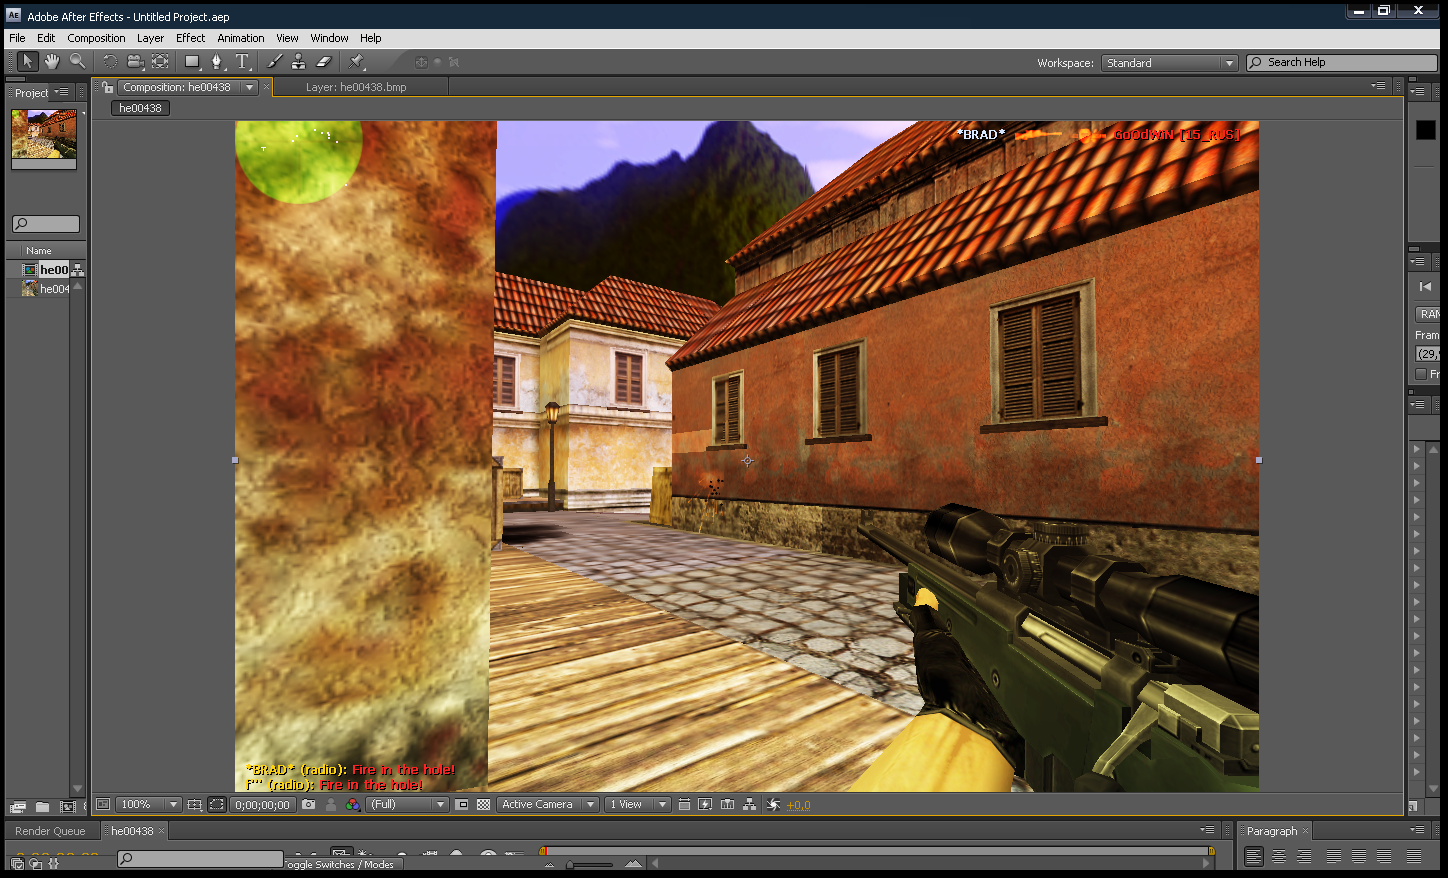The height and width of the screenshot is (878, 1448).
Task: Select the Hand tool
Action: pyautogui.click(x=52, y=62)
